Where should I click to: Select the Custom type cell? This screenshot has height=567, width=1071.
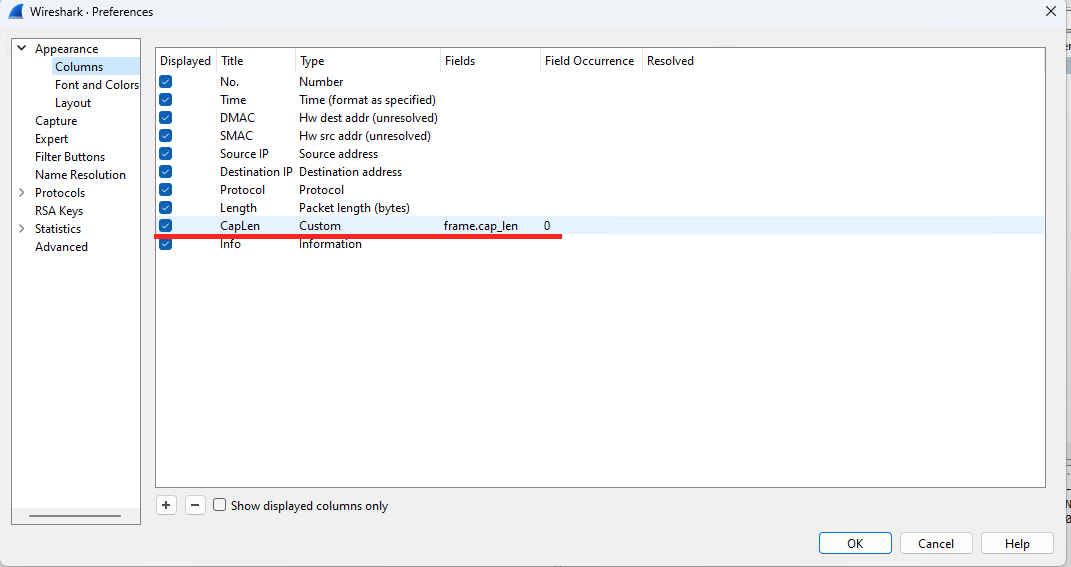tap(320, 225)
